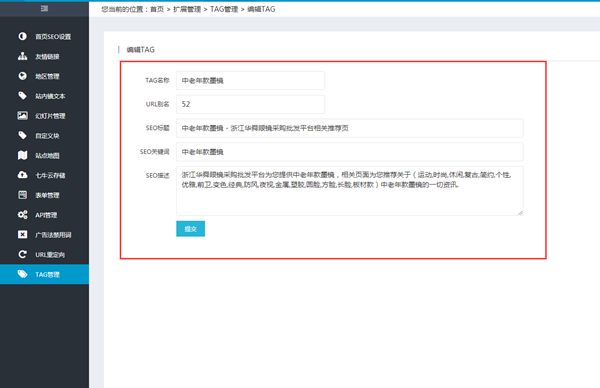Open 站点地图 via its map icon

23,155
